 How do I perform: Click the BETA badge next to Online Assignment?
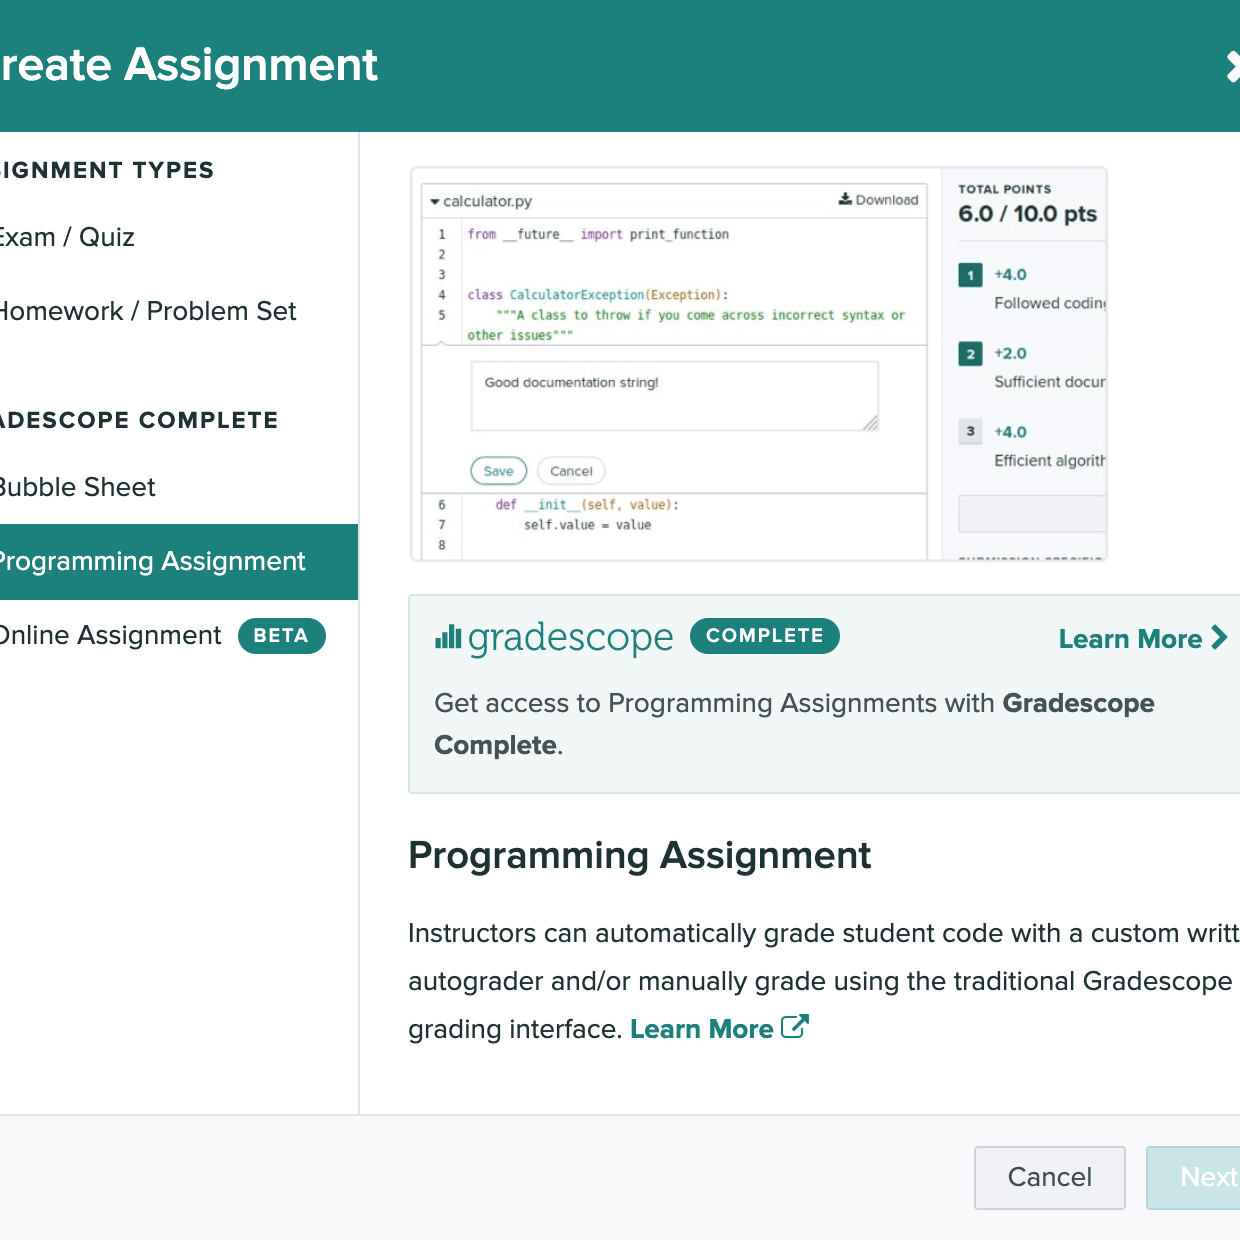click(281, 636)
